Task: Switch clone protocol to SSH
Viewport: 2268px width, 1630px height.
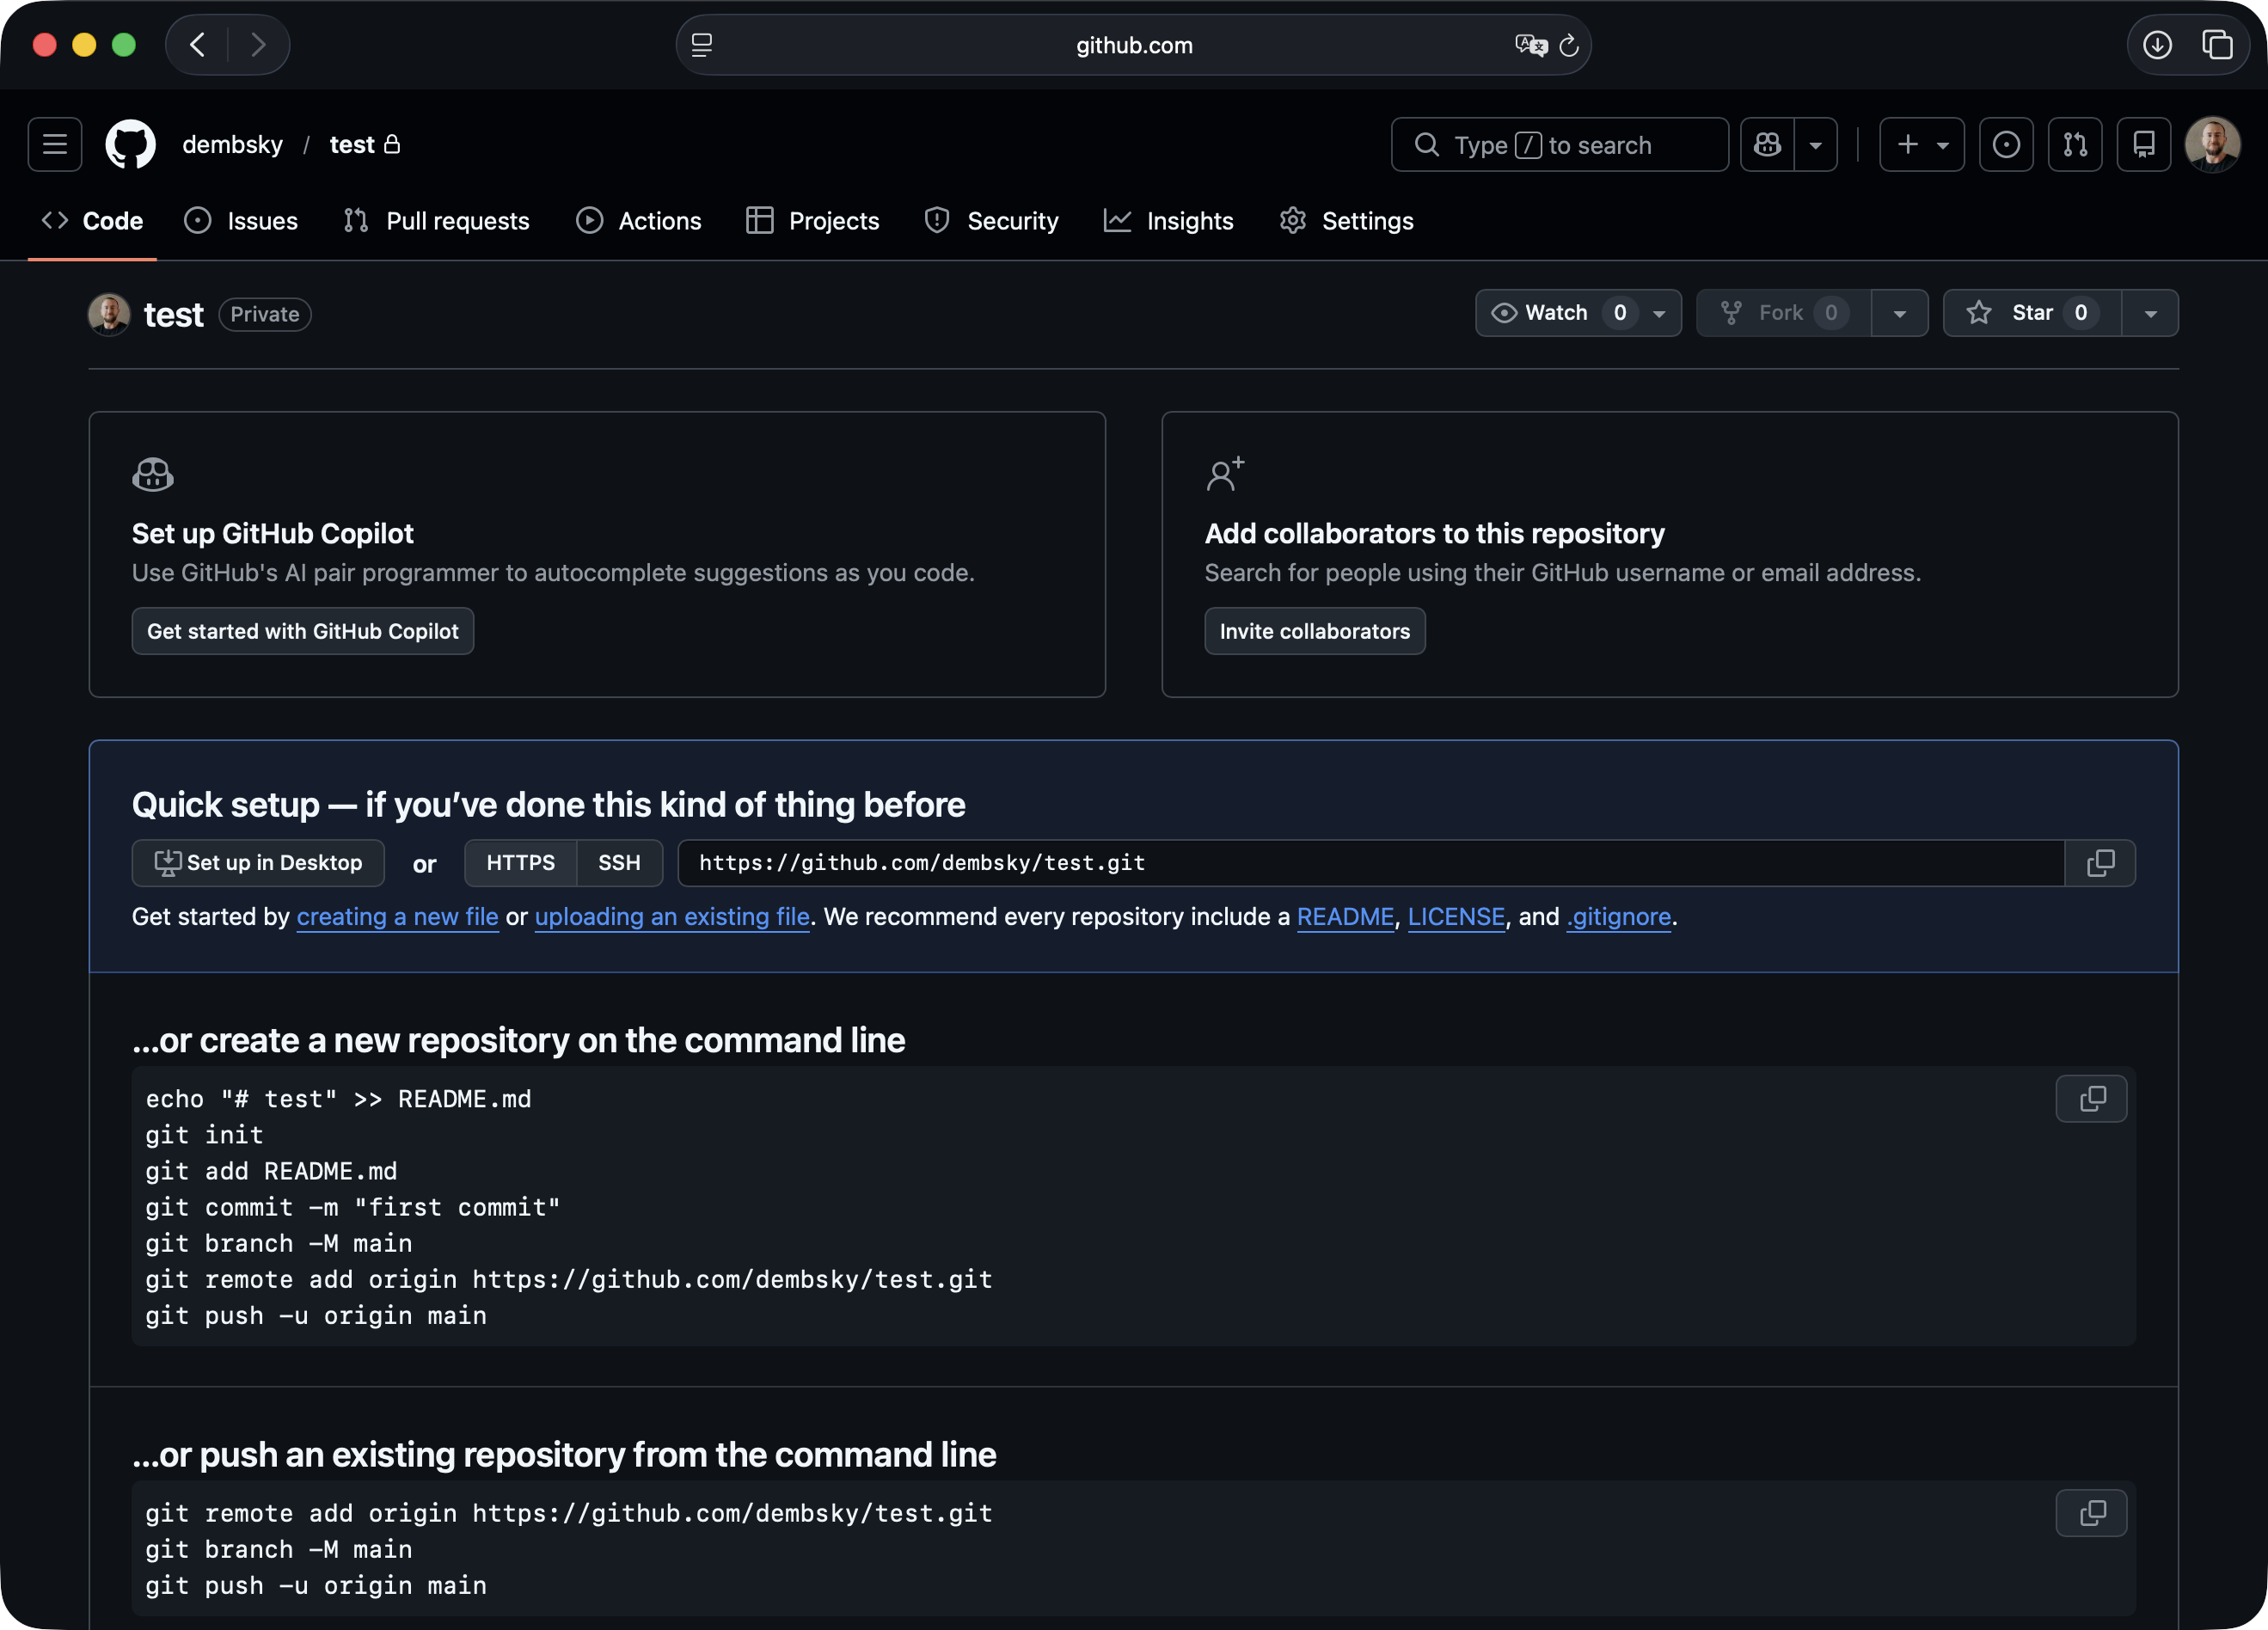Action: [619, 863]
